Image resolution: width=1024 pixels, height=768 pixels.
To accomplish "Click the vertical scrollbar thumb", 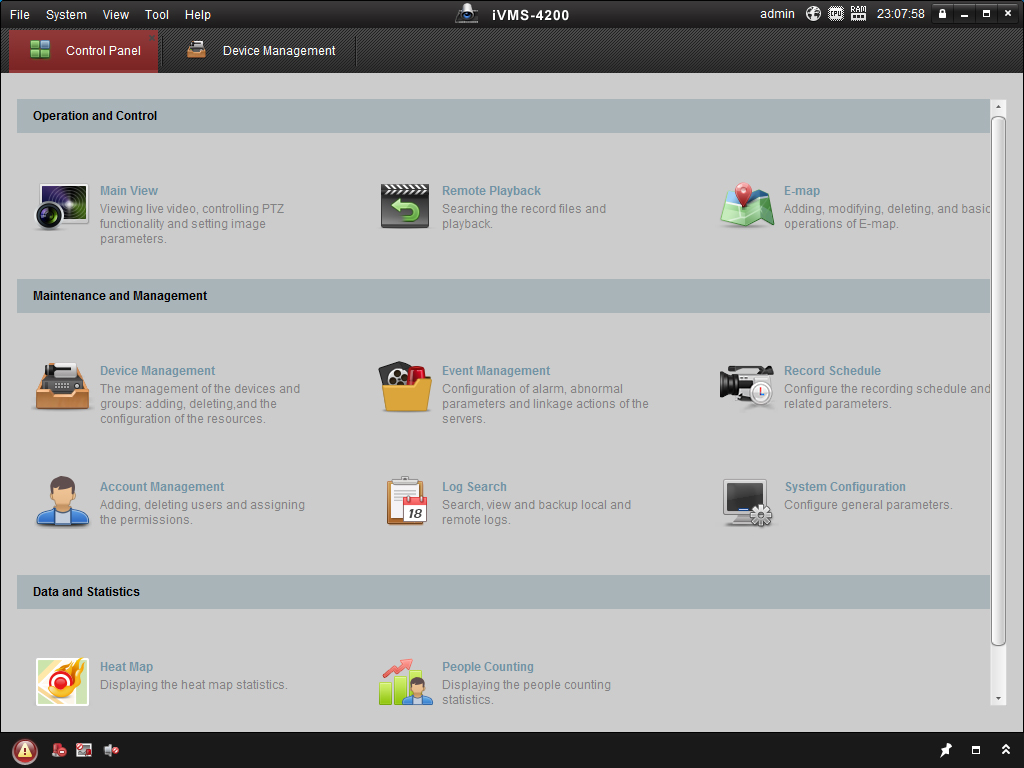I will tap(998, 381).
